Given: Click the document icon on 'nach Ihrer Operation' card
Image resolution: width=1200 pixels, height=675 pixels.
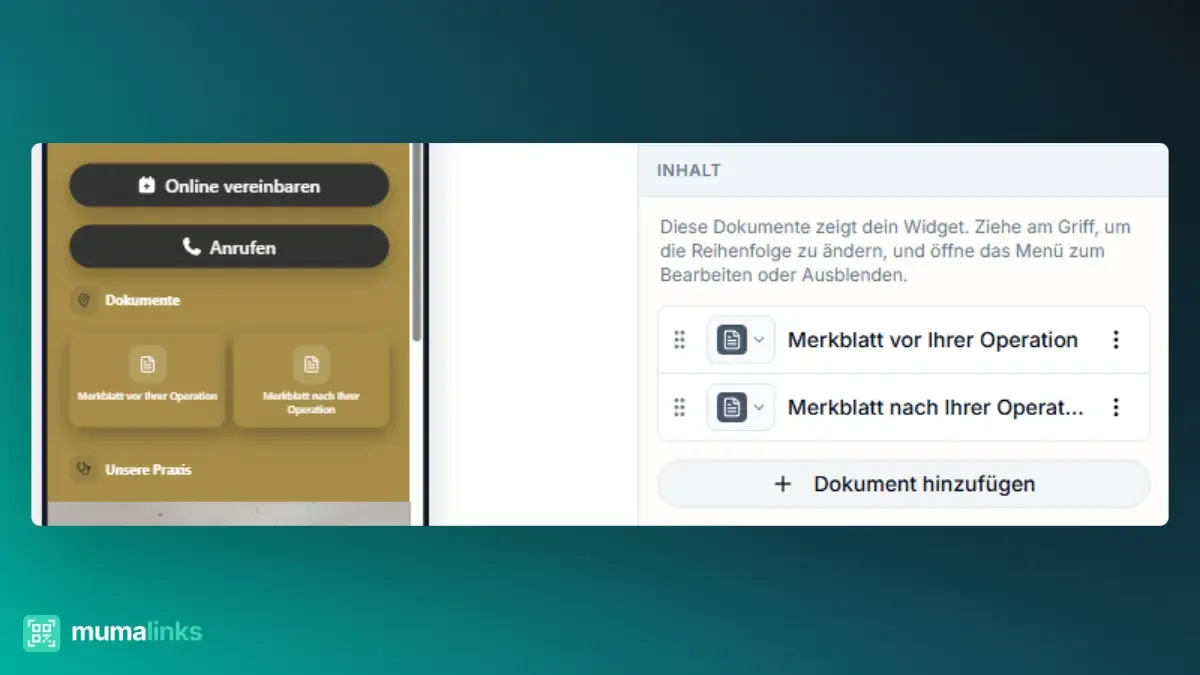Looking at the screenshot, I should pyautogui.click(x=311, y=365).
